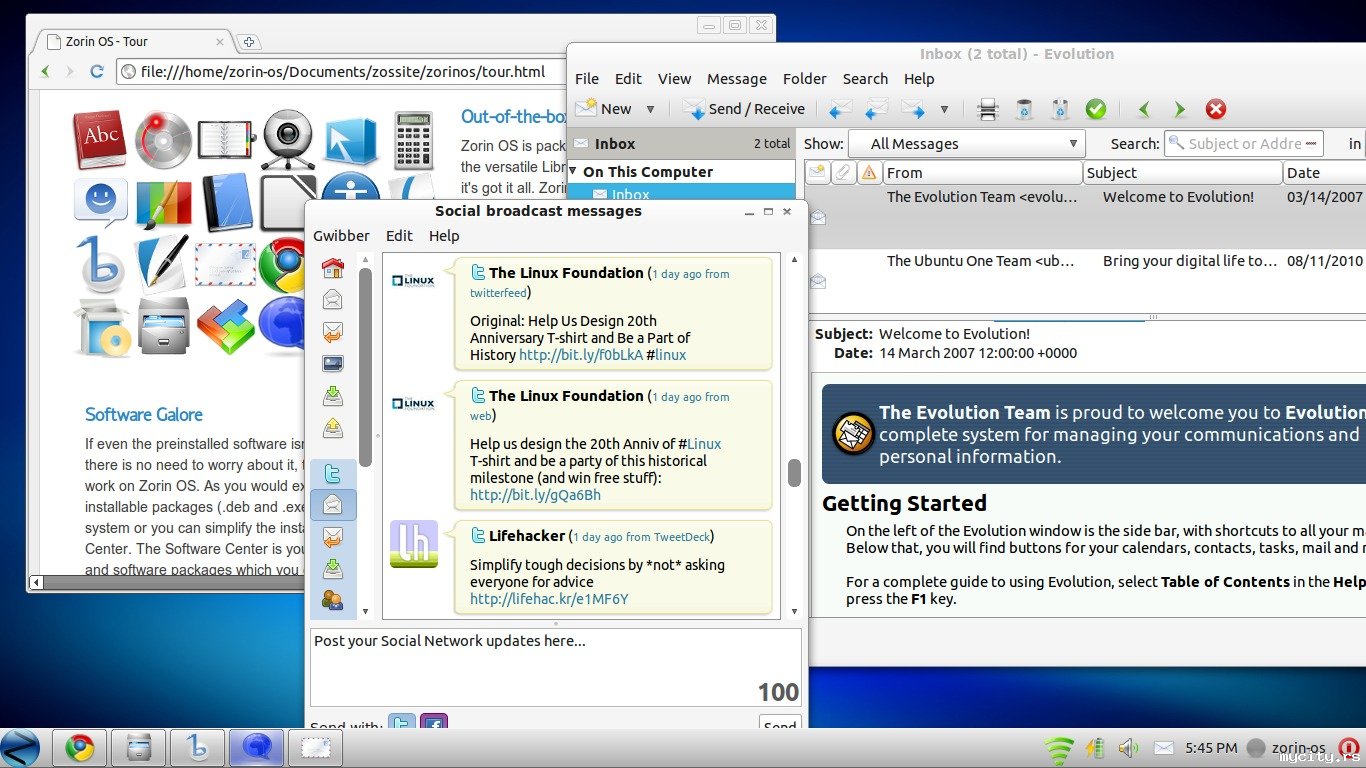
Task: Open the http://lifehac.kr/e1MF6Y link
Action: (549, 599)
